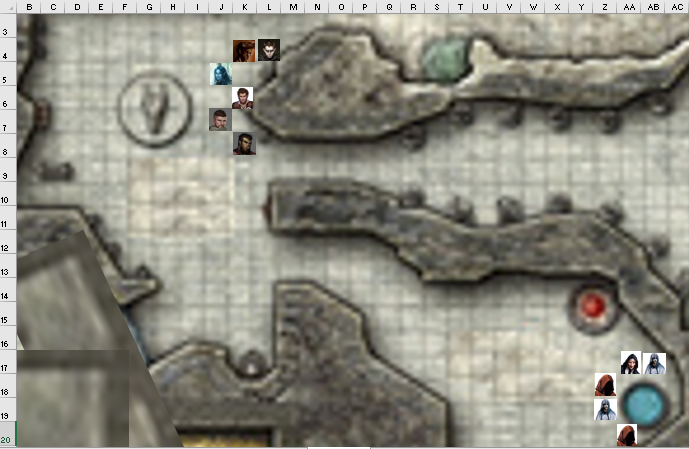Select the gray hooded figure in row 17
Image resolution: width=689 pixels, height=449 pixels.
[655, 363]
